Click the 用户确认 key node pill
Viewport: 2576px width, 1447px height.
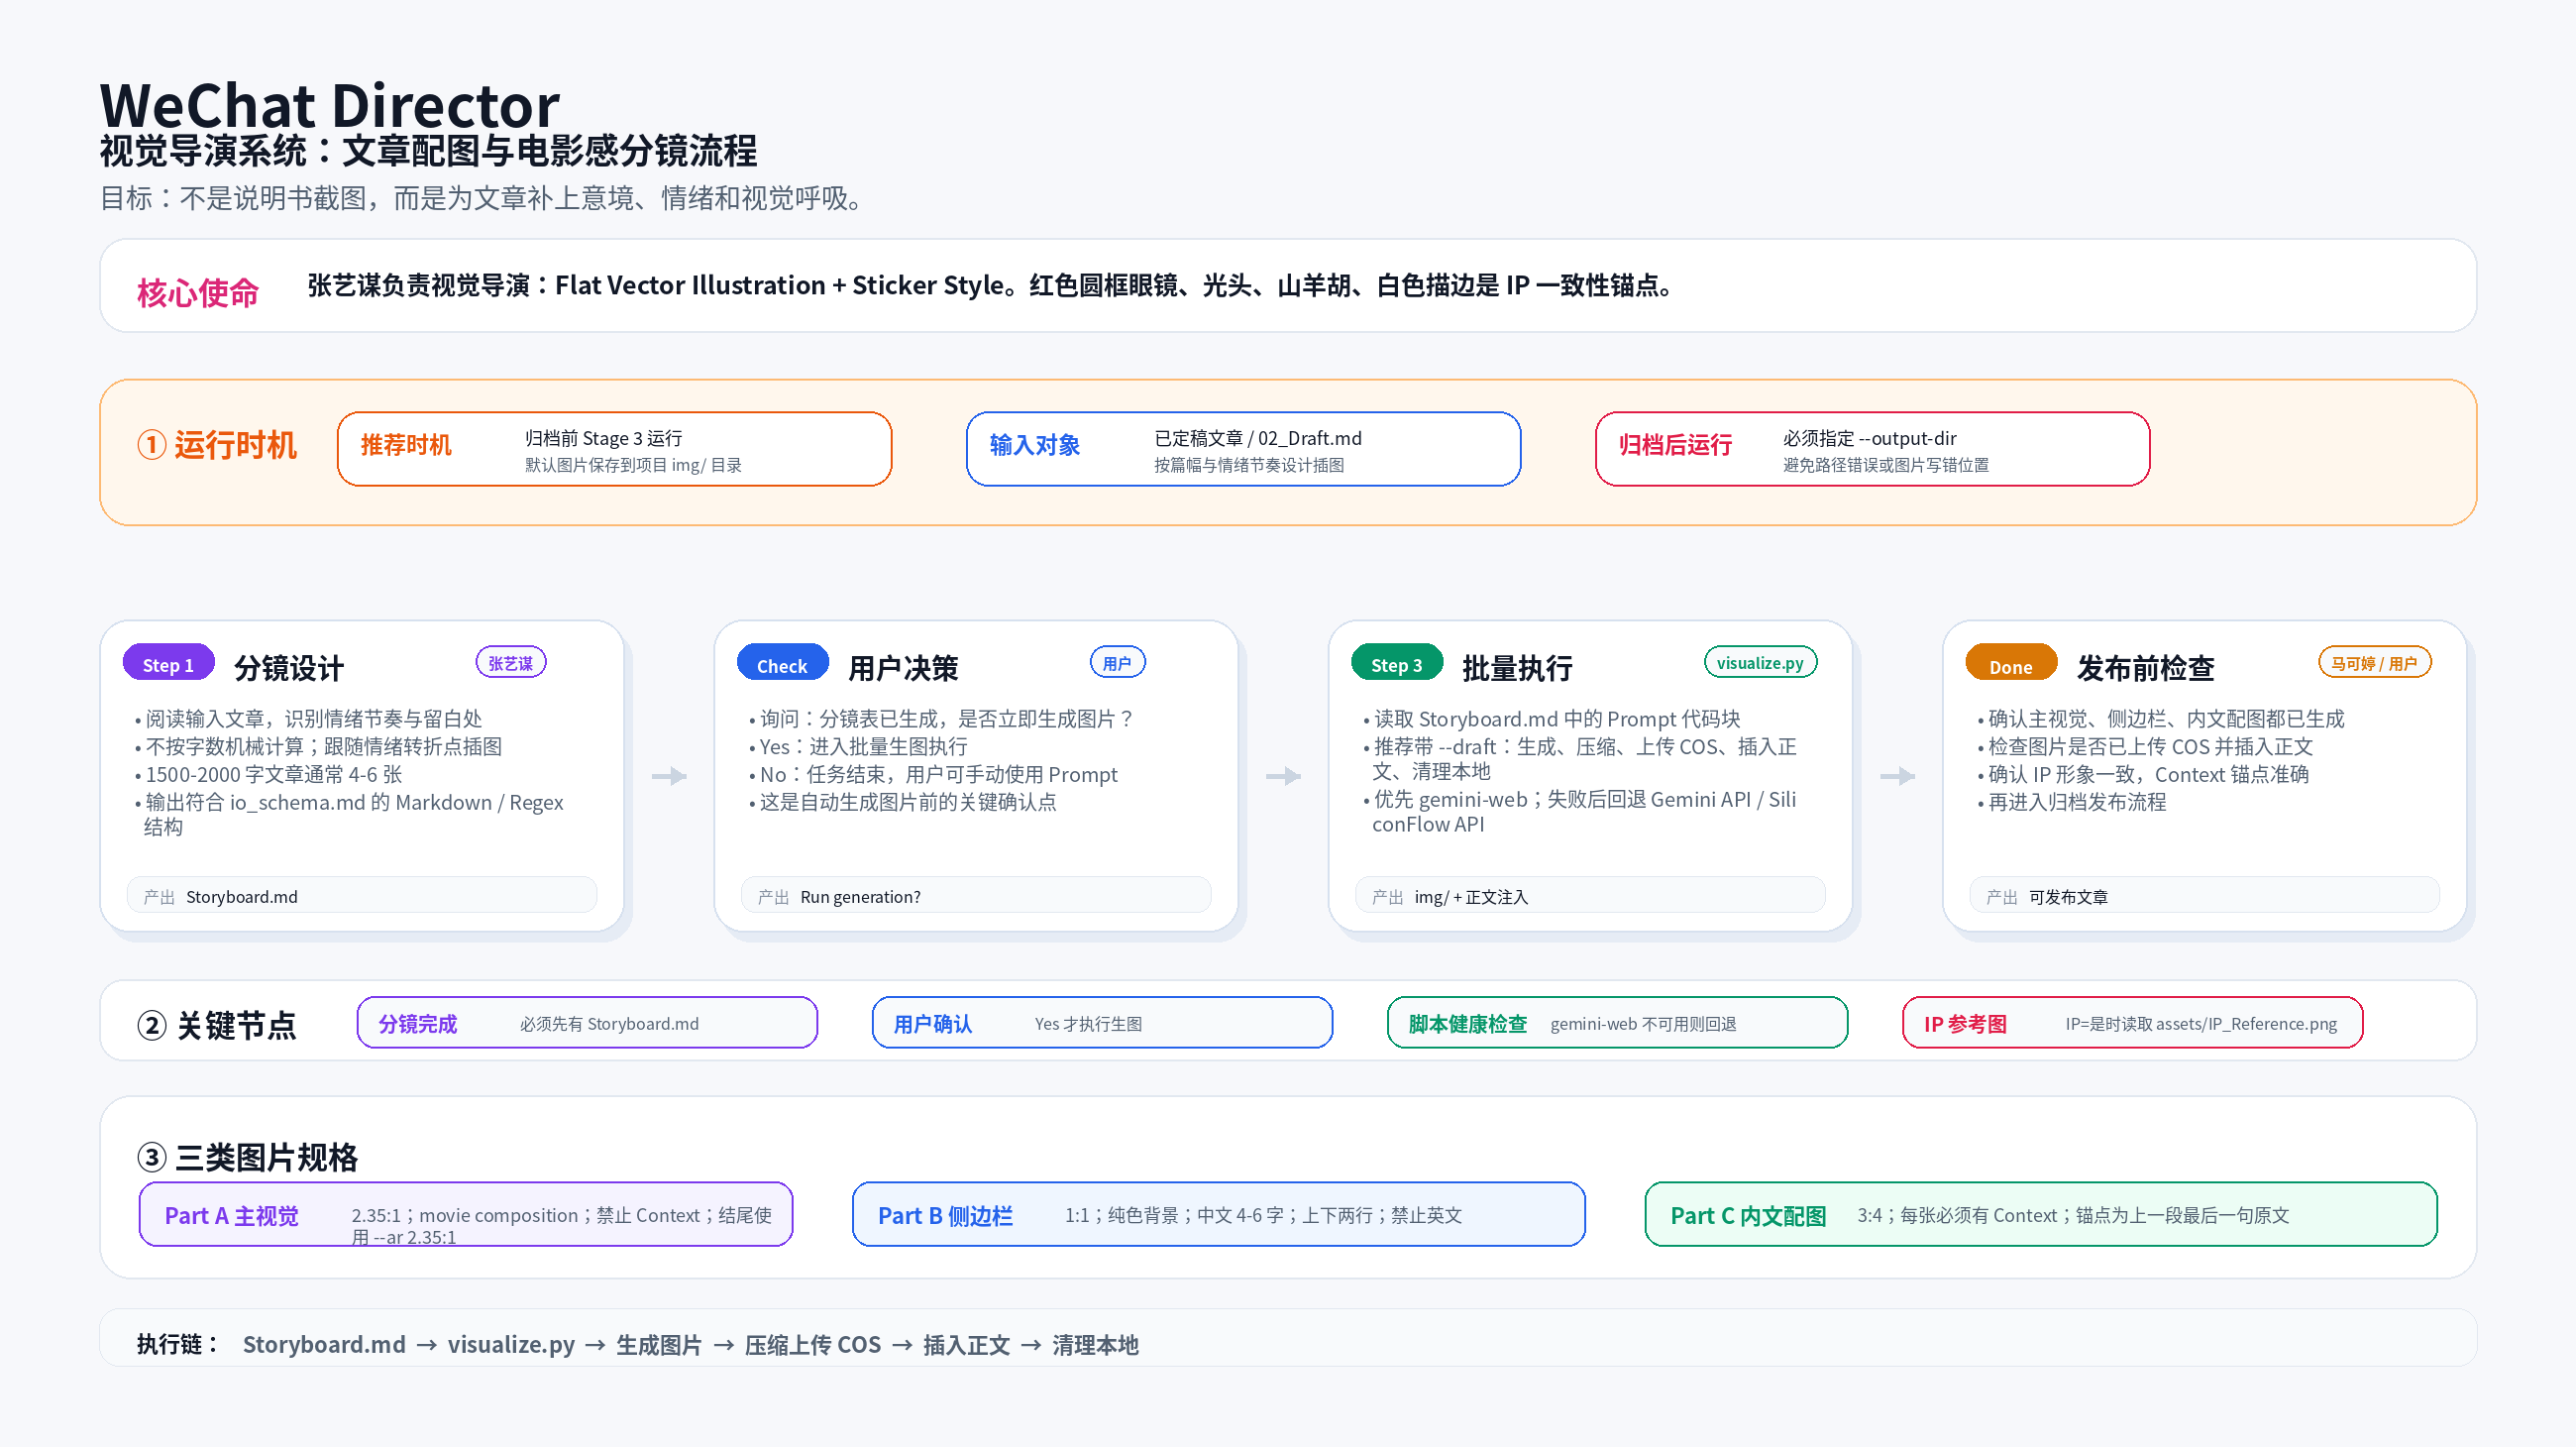(x=1102, y=1022)
